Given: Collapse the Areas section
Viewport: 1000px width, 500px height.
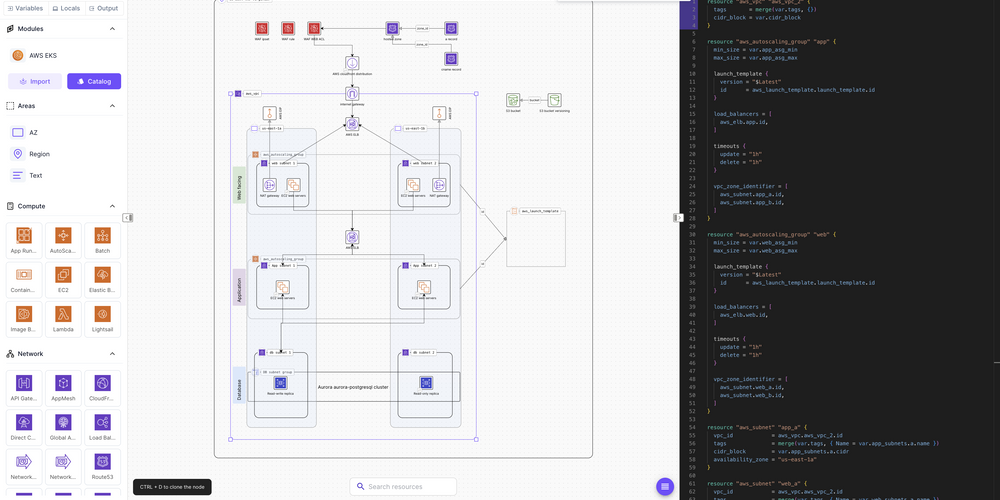Looking at the screenshot, I should 112,106.
